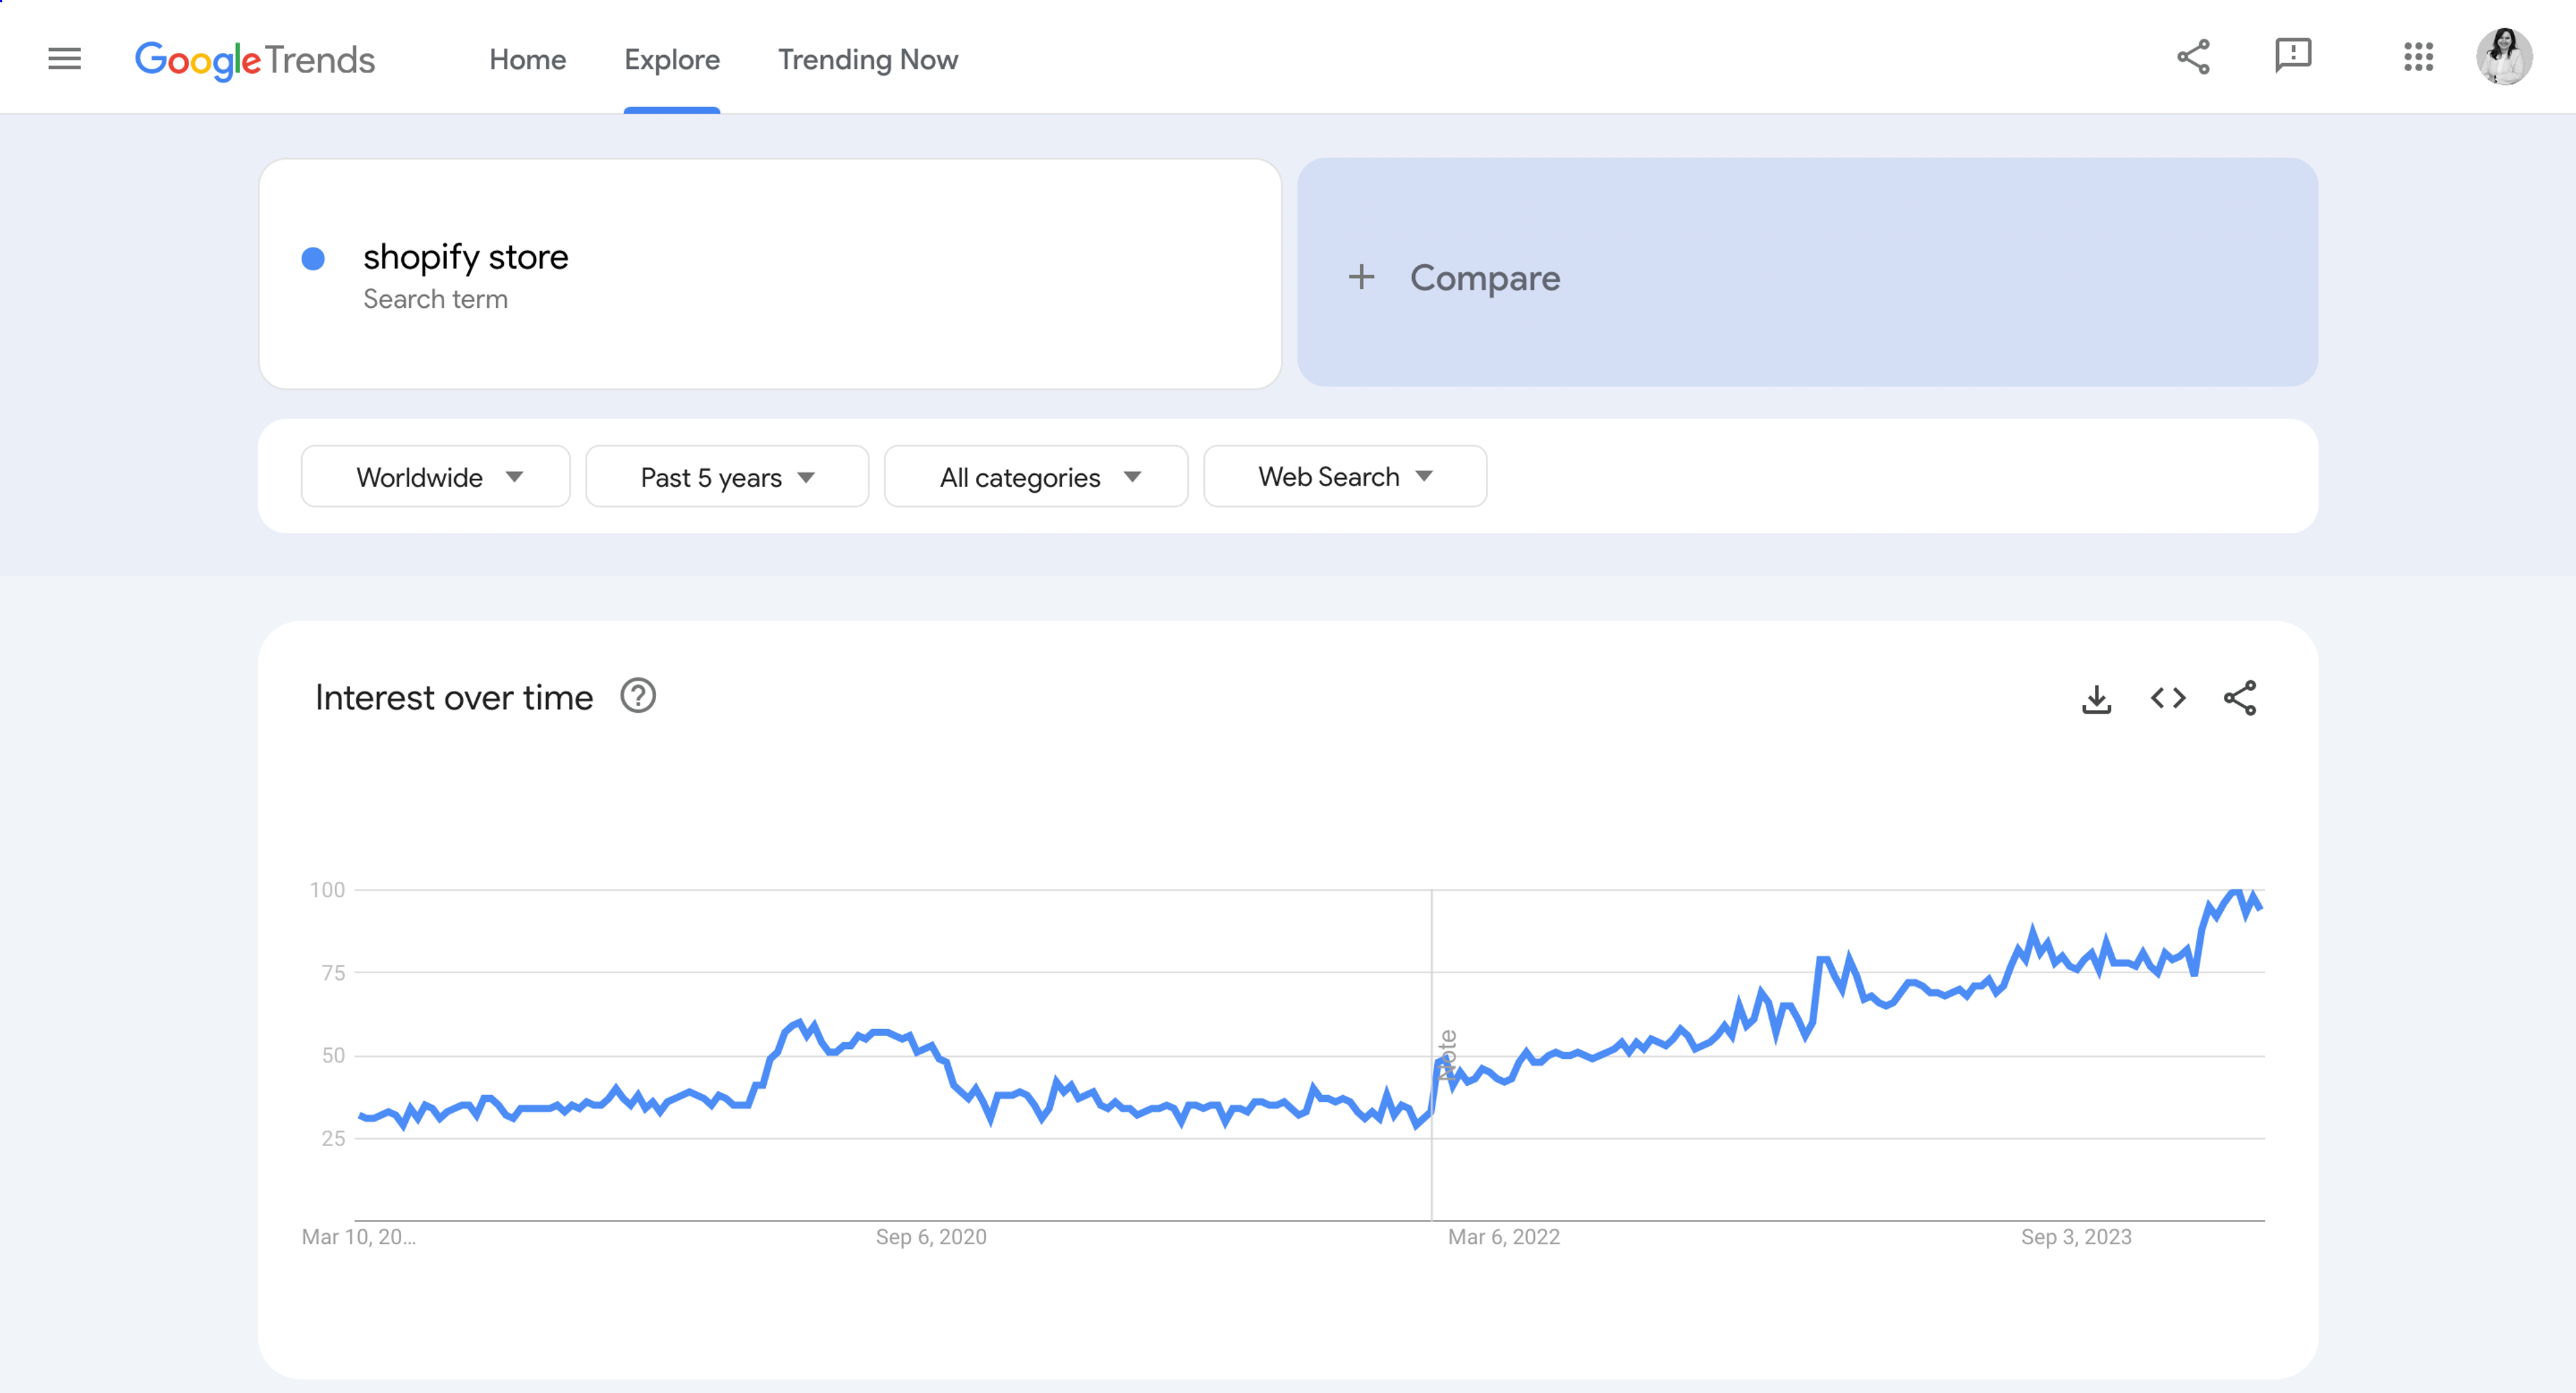Go to the Home tab

coord(527,60)
